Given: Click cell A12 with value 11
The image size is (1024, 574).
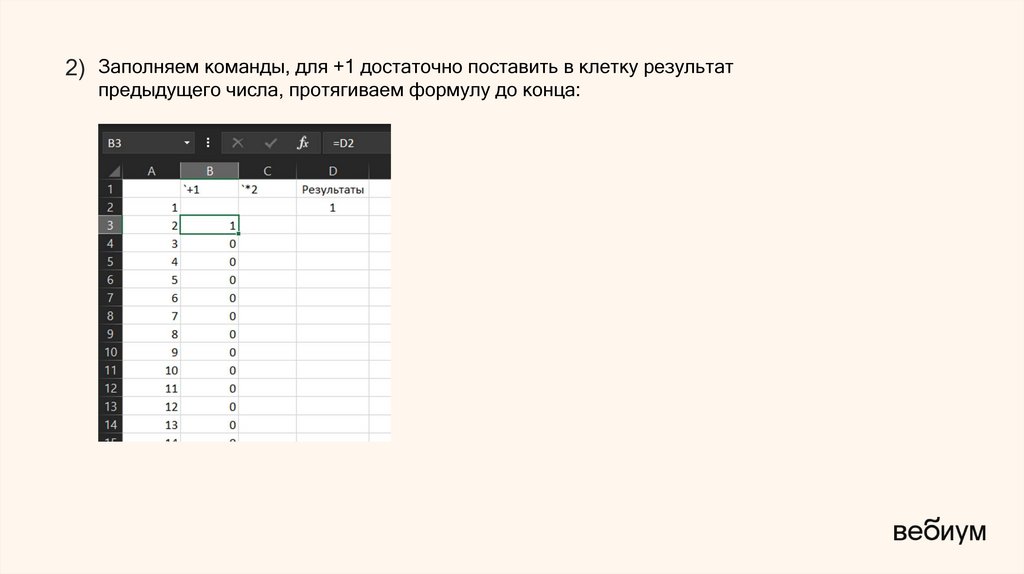Looking at the screenshot, I should point(152,389).
